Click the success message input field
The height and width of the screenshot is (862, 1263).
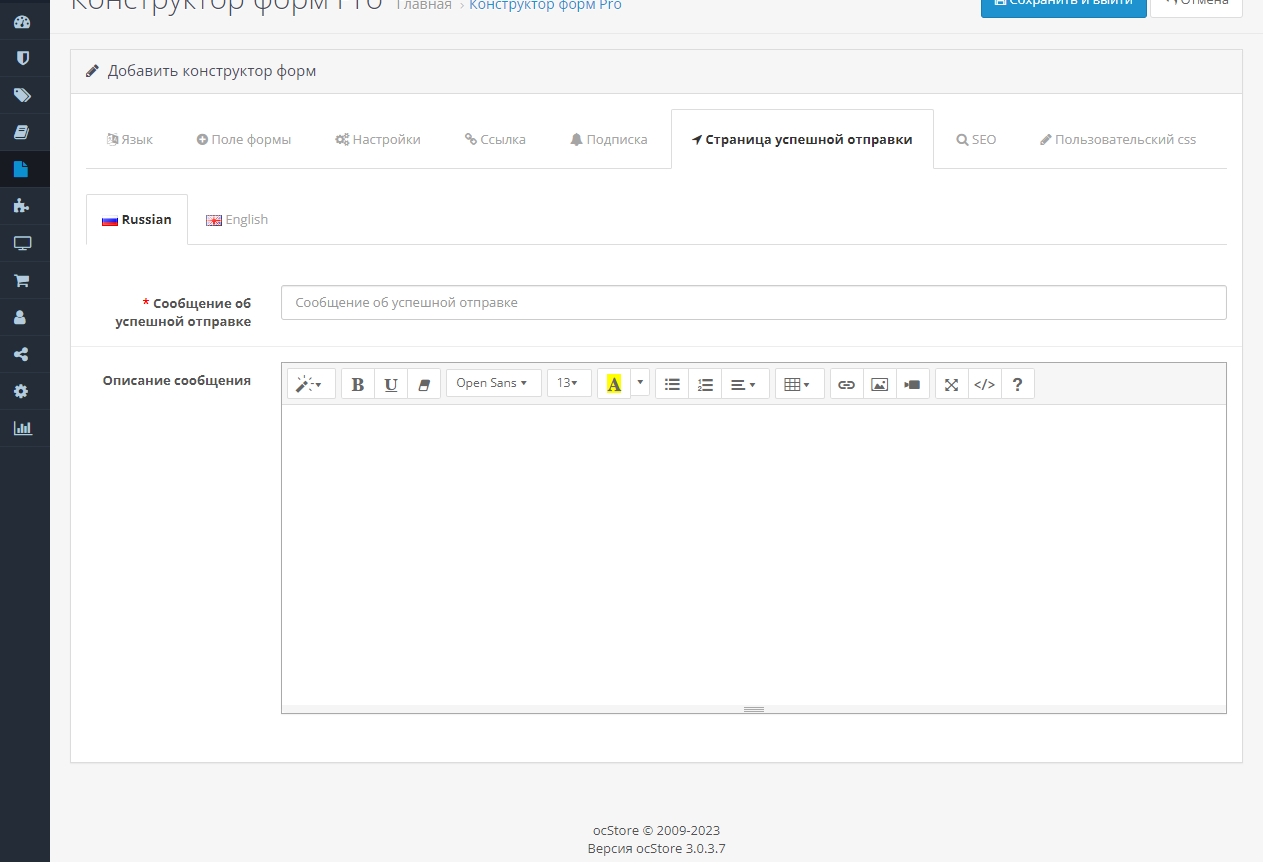(753, 303)
